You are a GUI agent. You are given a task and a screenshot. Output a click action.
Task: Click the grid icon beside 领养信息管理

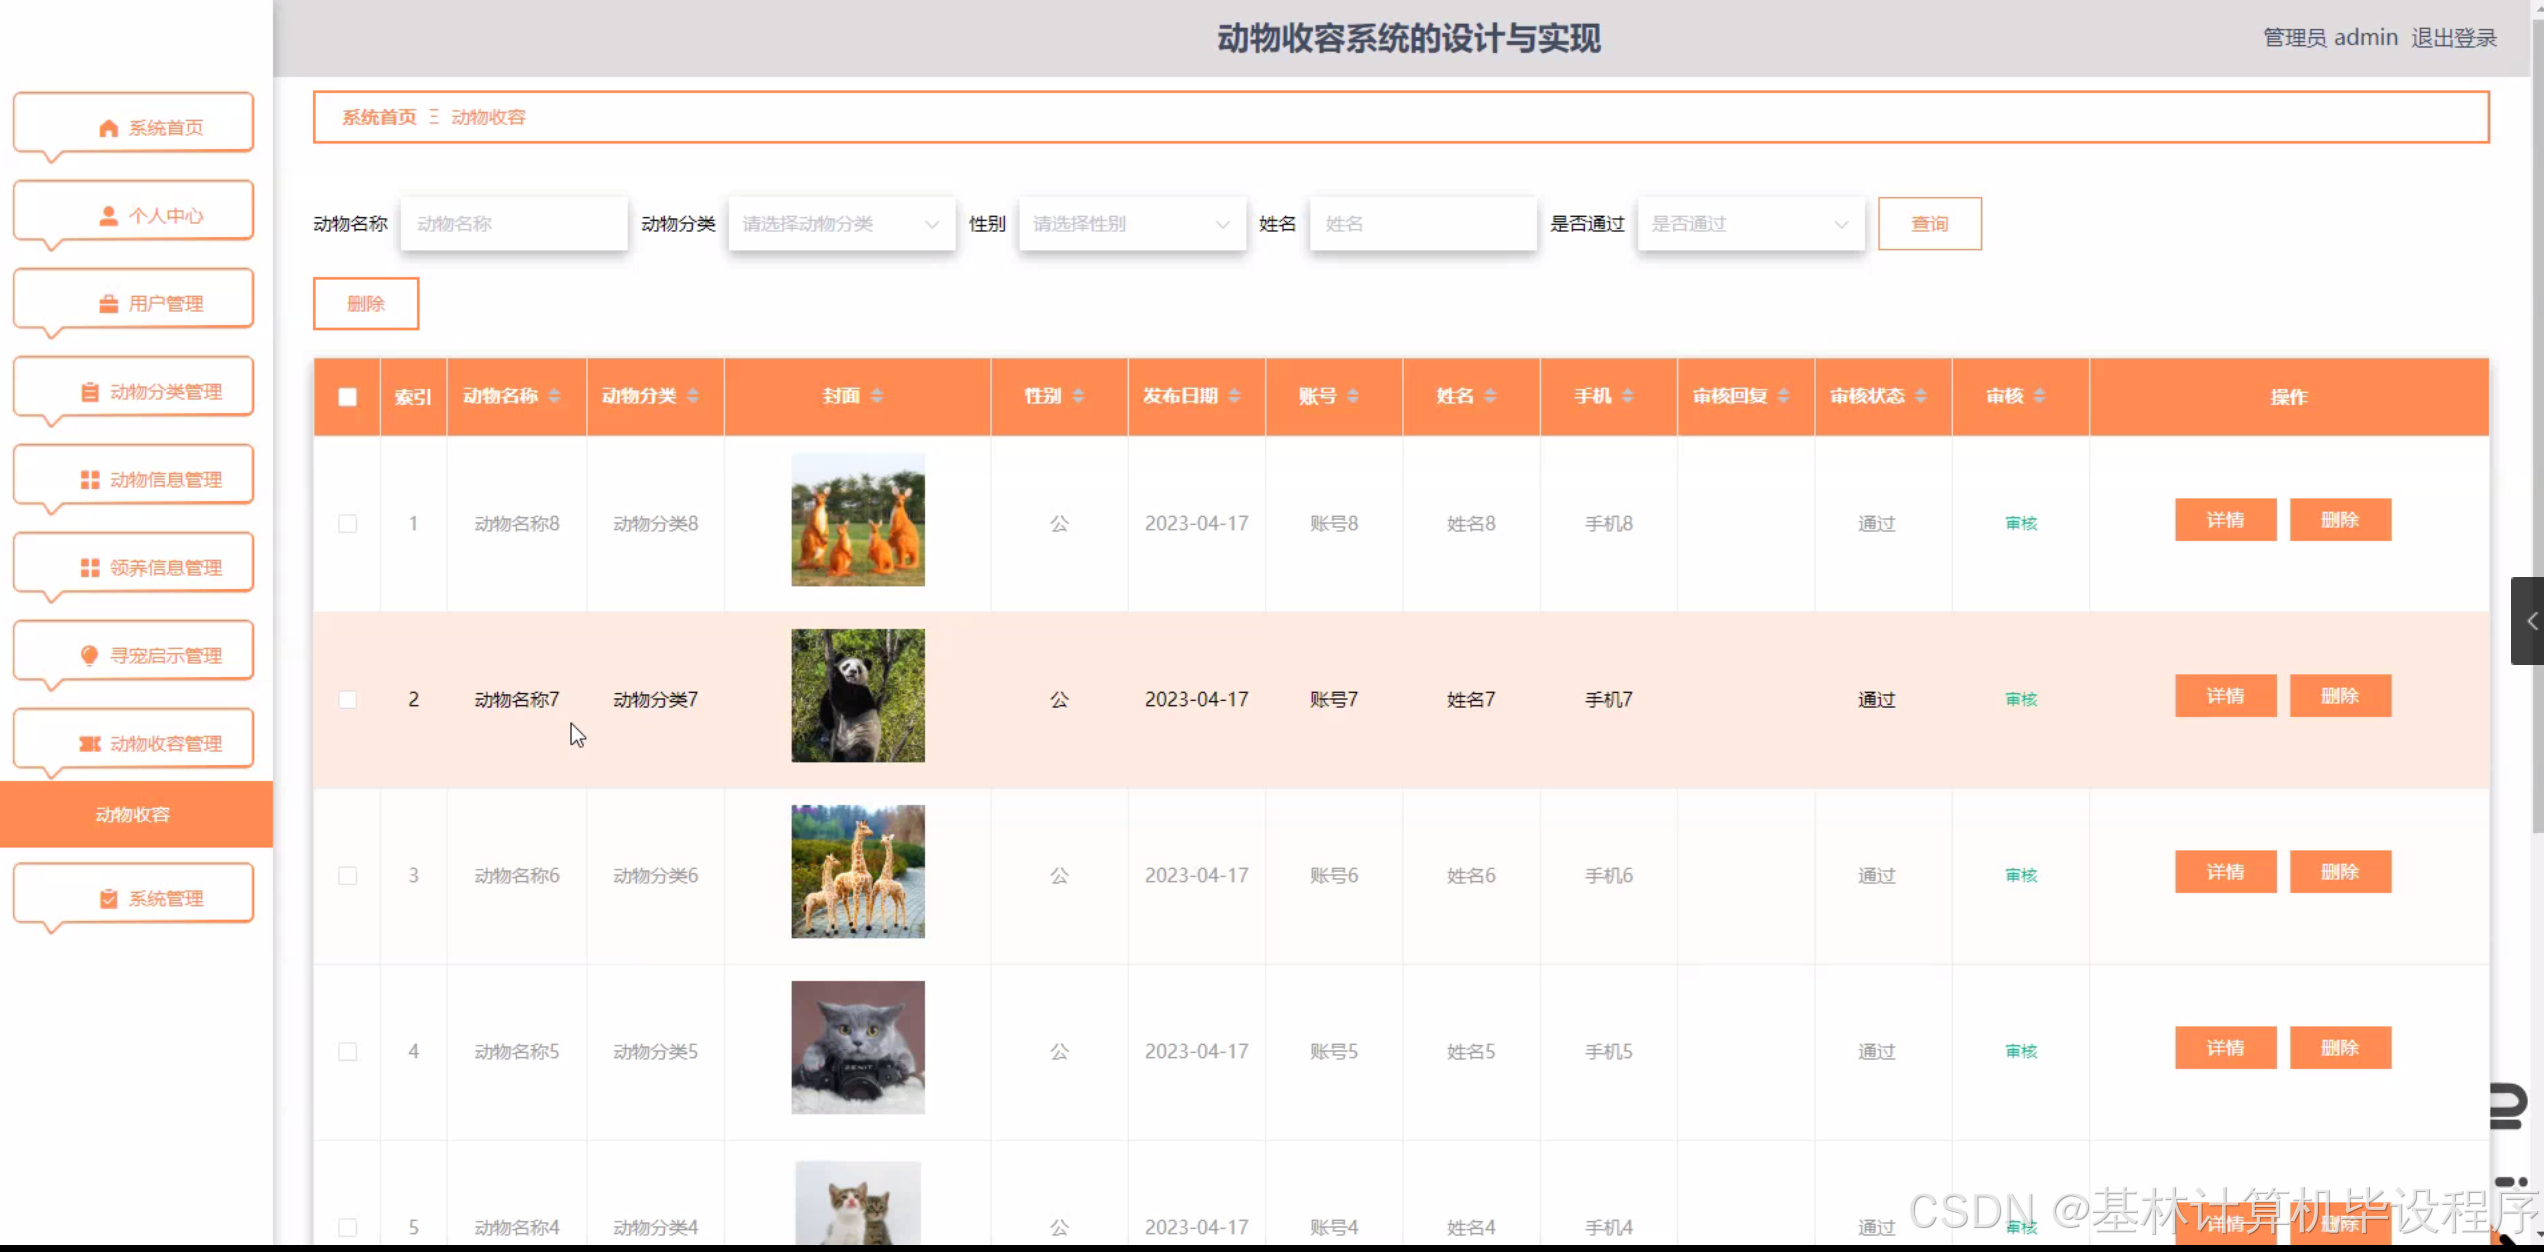tap(90, 568)
